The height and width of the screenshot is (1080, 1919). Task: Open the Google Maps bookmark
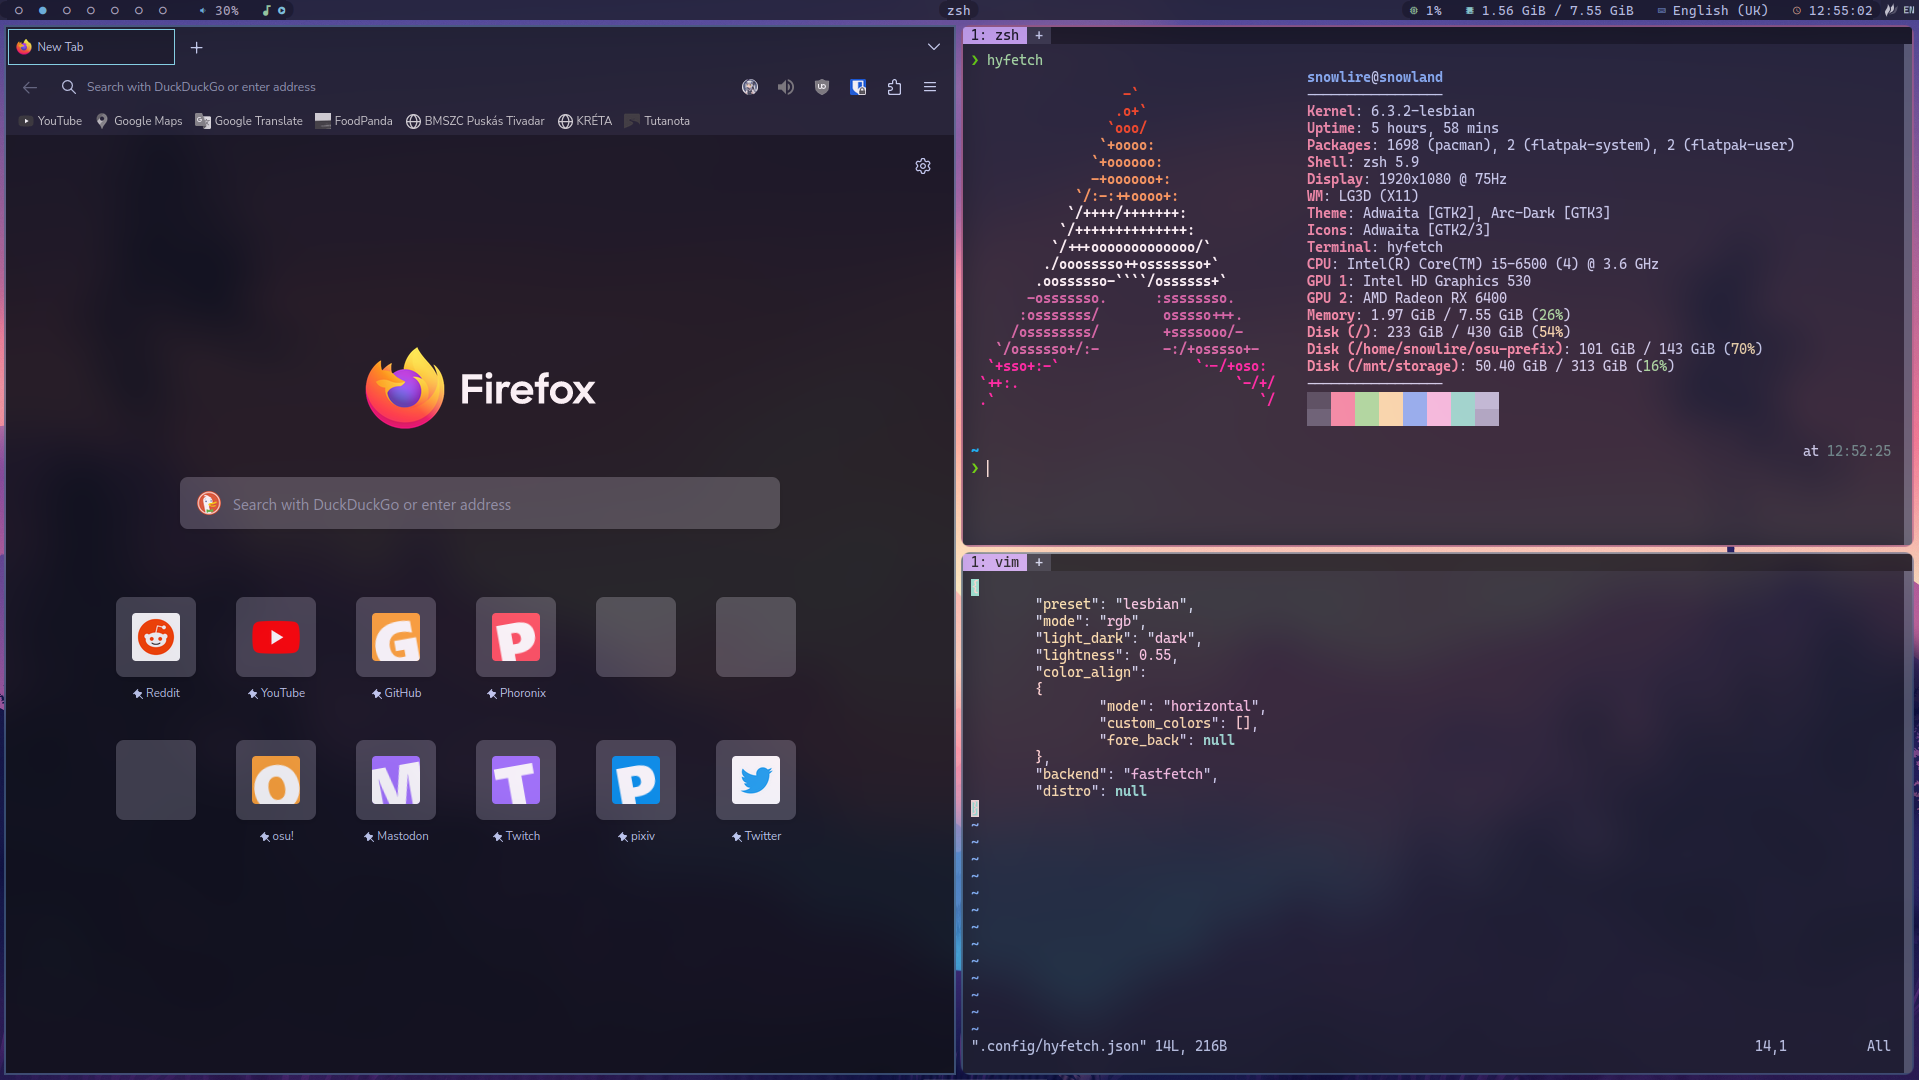point(139,121)
